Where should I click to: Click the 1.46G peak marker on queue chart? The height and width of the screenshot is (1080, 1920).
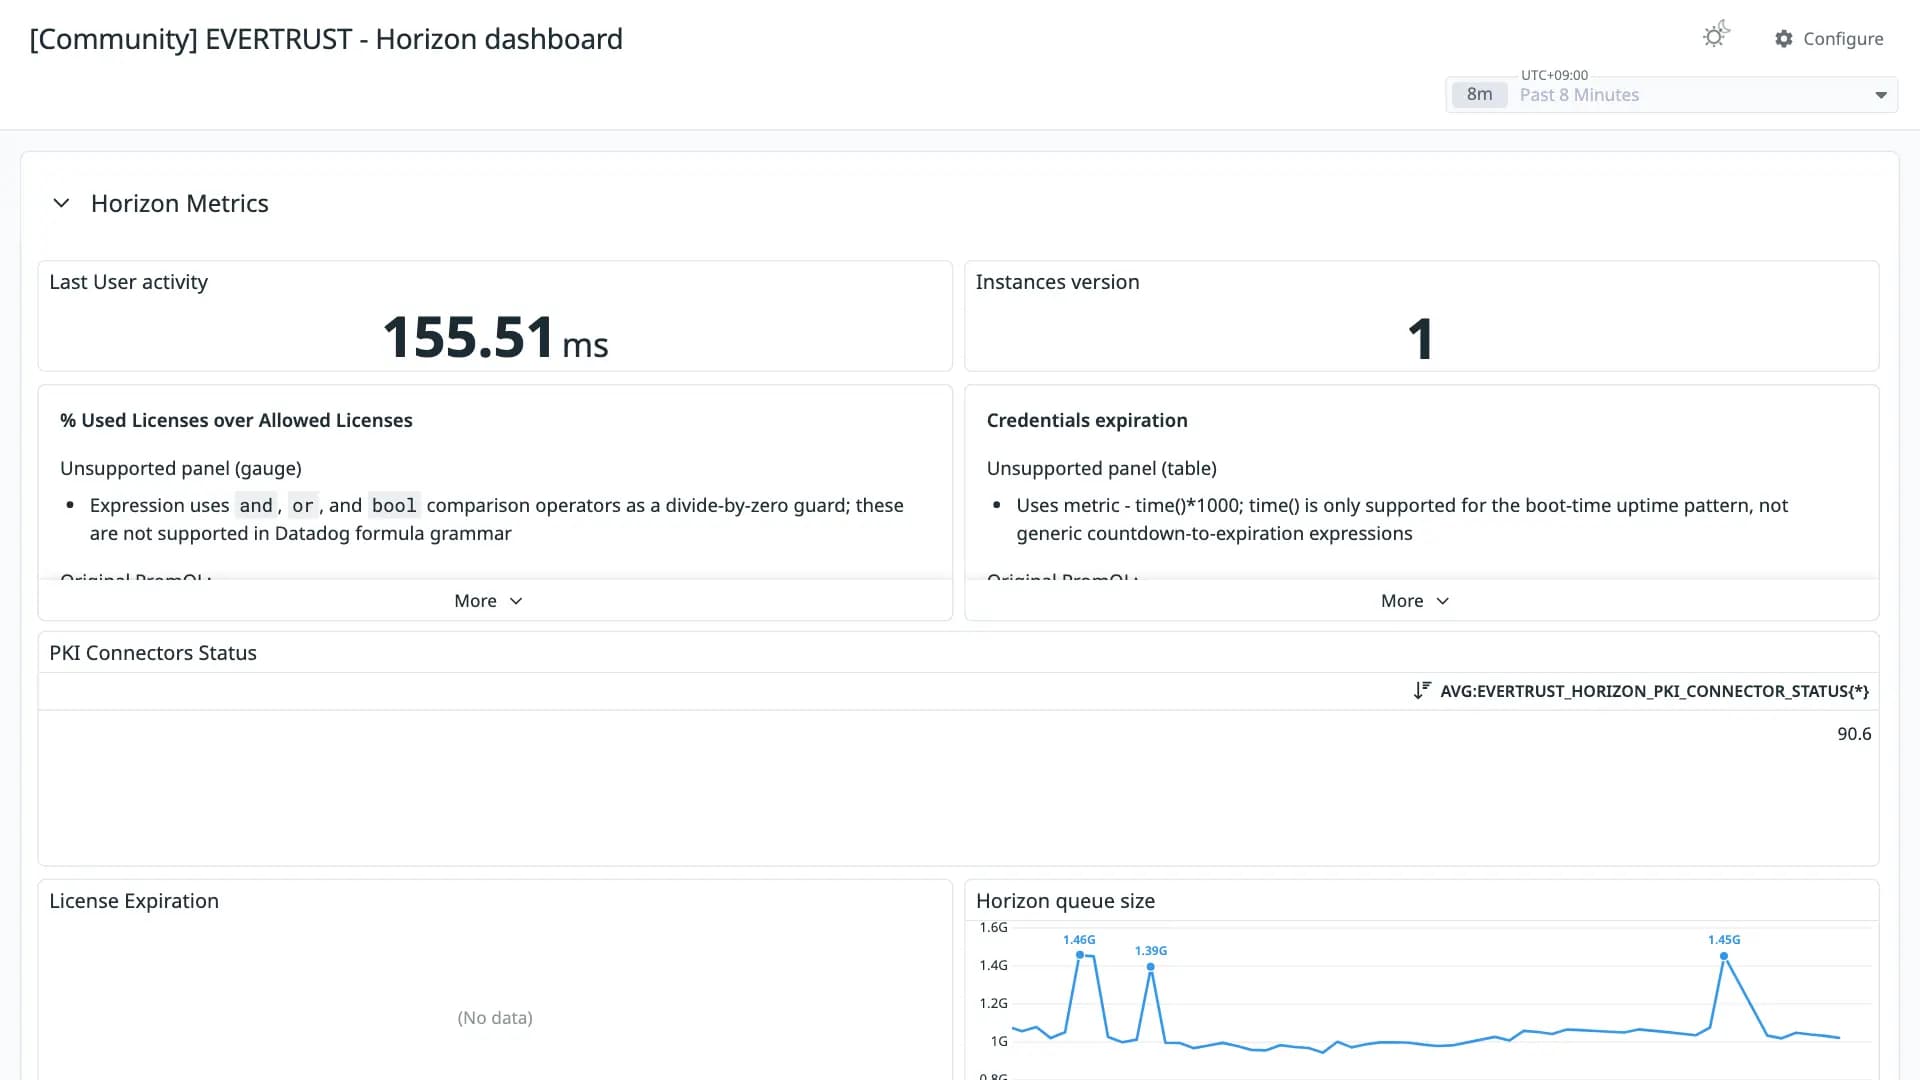click(1079, 955)
